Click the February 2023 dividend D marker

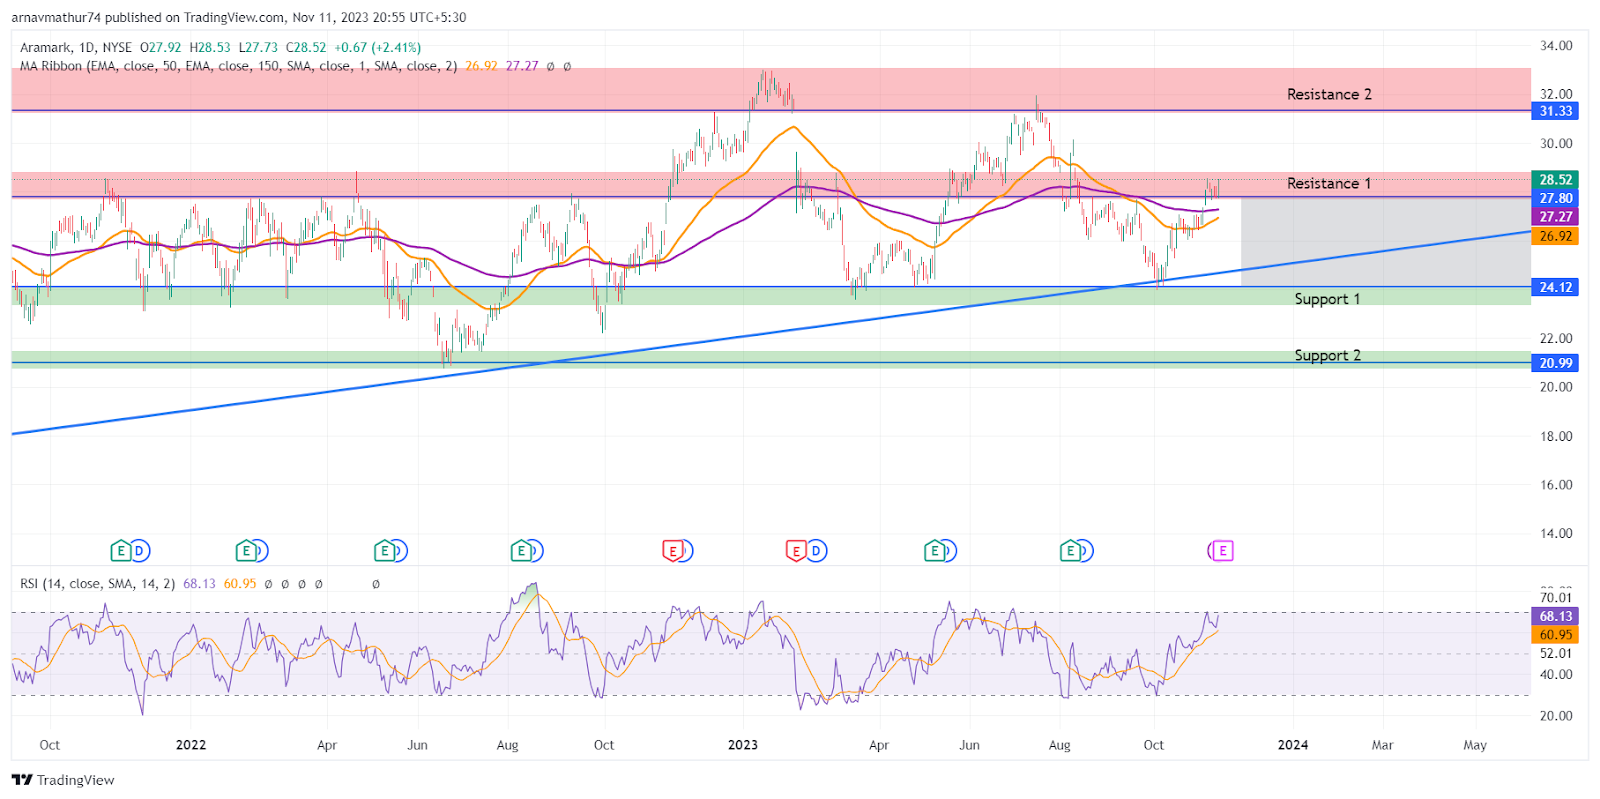(x=816, y=550)
